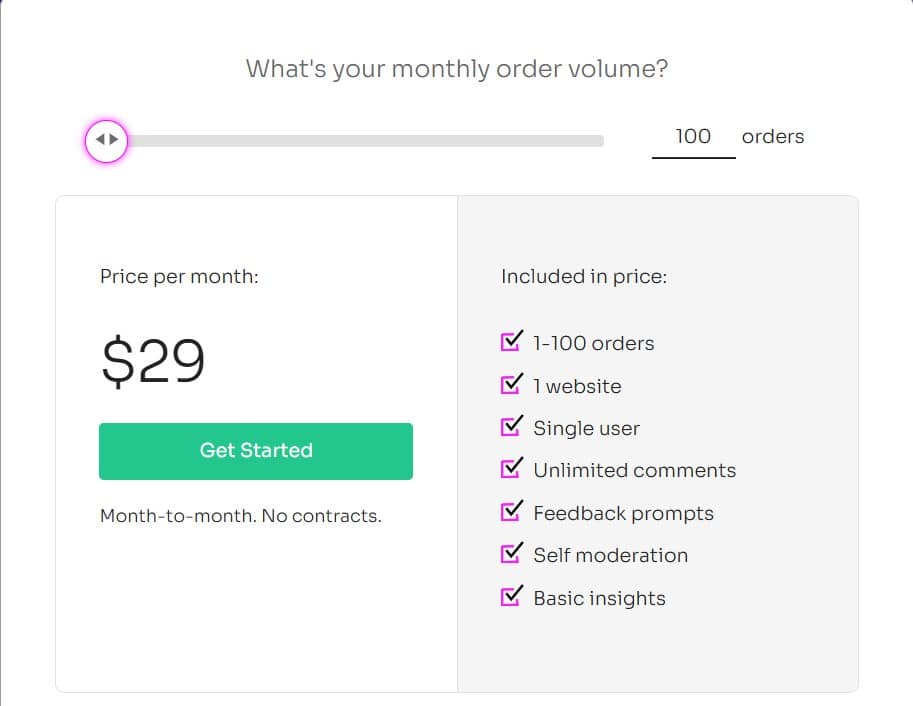Viewport: 913px width, 706px height.
Task: Toggle the Single user checkbox
Action: [x=509, y=427]
